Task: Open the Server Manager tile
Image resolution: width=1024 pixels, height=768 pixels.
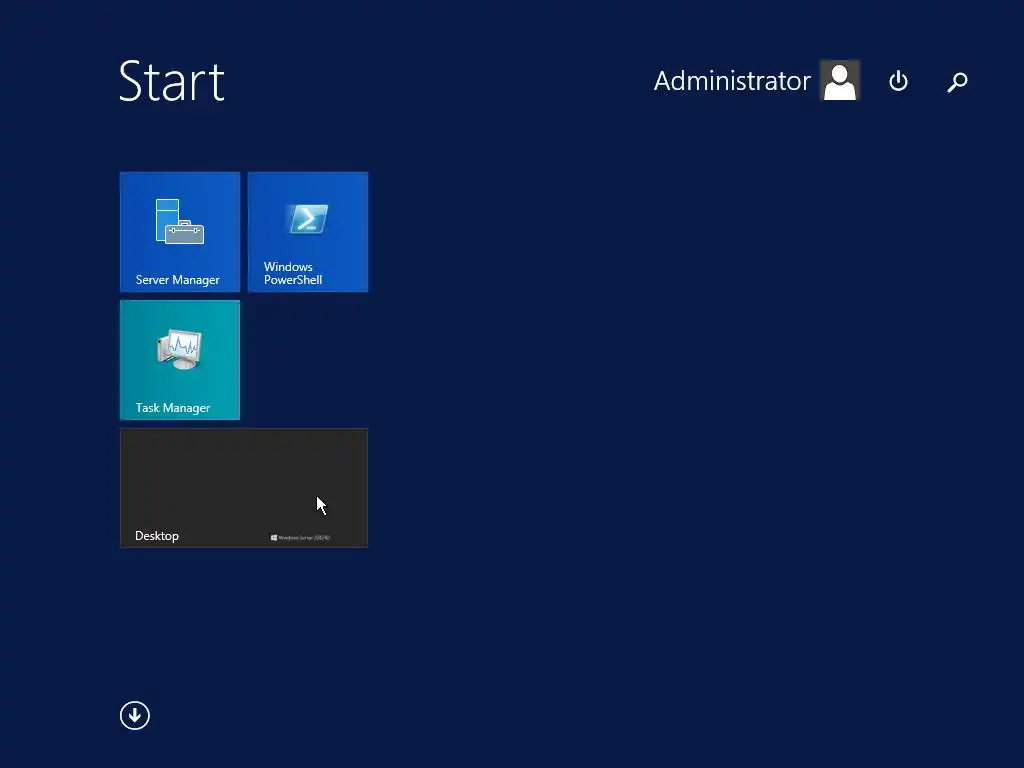Action: [180, 232]
